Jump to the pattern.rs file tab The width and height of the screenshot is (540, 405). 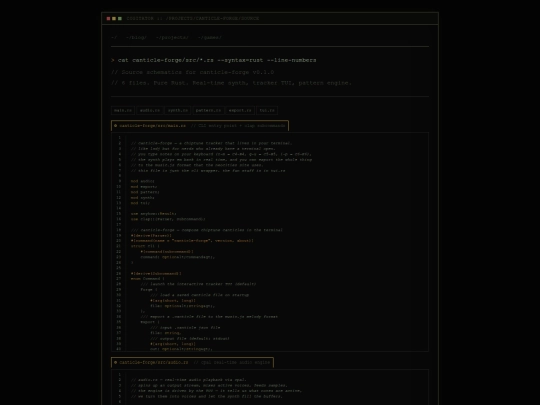(208, 111)
